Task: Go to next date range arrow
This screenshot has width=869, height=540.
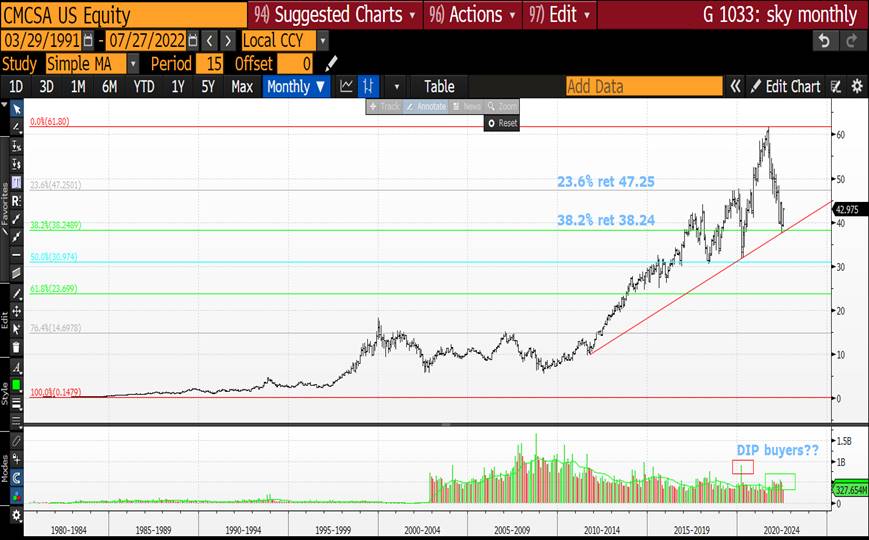Action: [x=228, y=40]
